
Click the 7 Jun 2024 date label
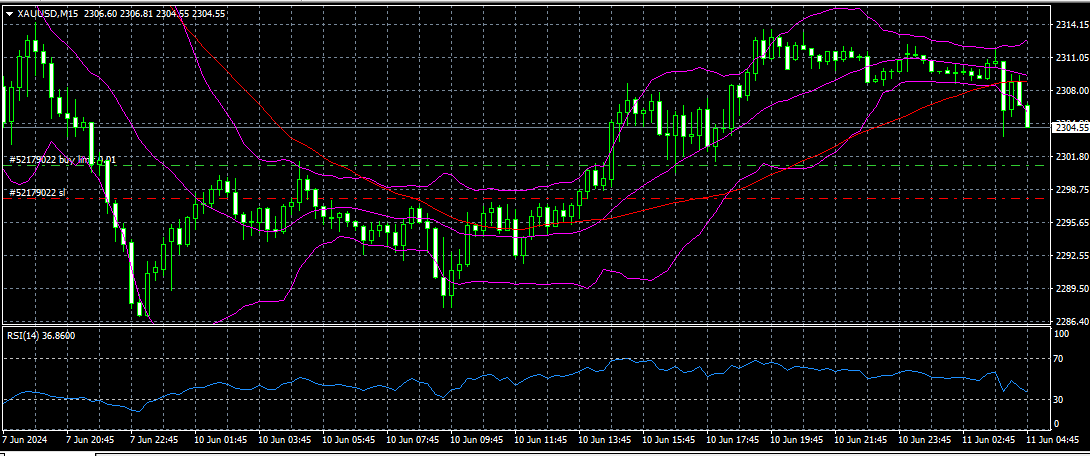click(x=26, y=439)
